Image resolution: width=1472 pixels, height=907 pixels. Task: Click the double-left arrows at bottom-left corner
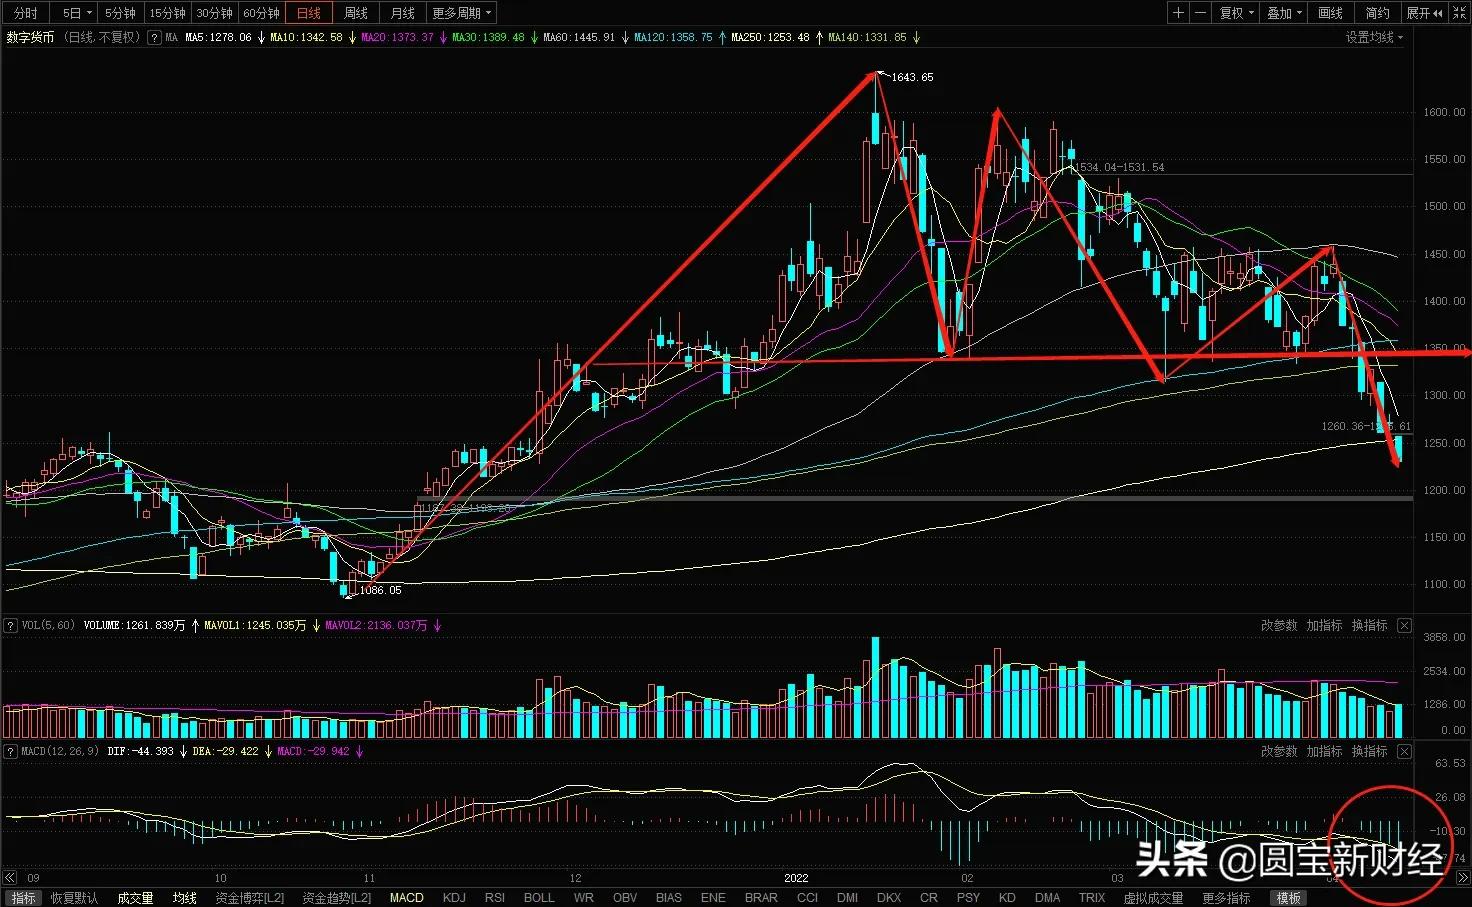pyautogui.click(x=10, y=878)
